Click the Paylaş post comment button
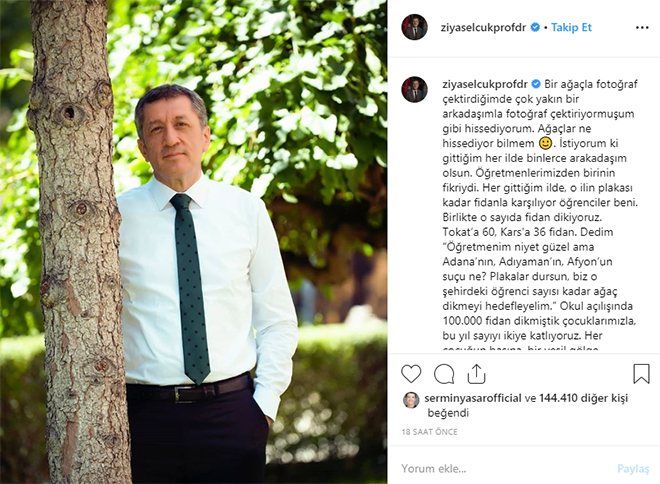660x484 pixels. 633,468
